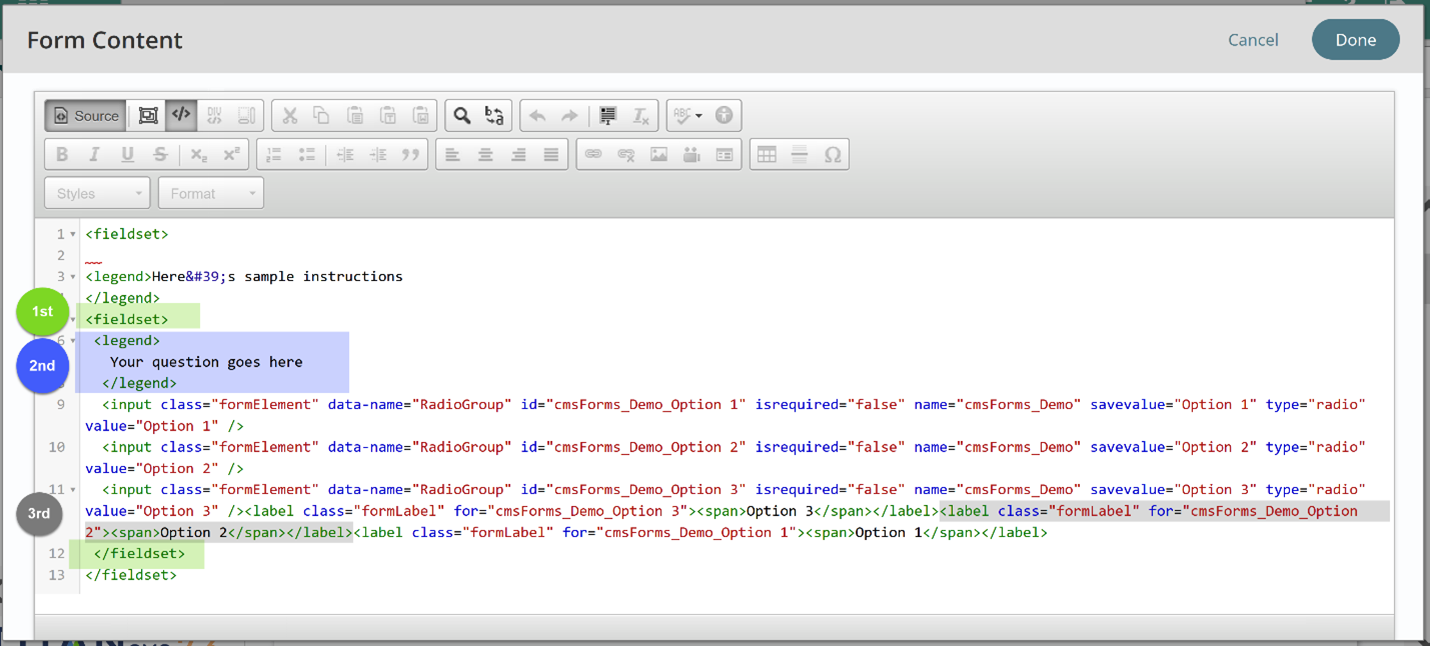Click the Block Quote icon
The image size is (1430, 646).
[411, 155]
